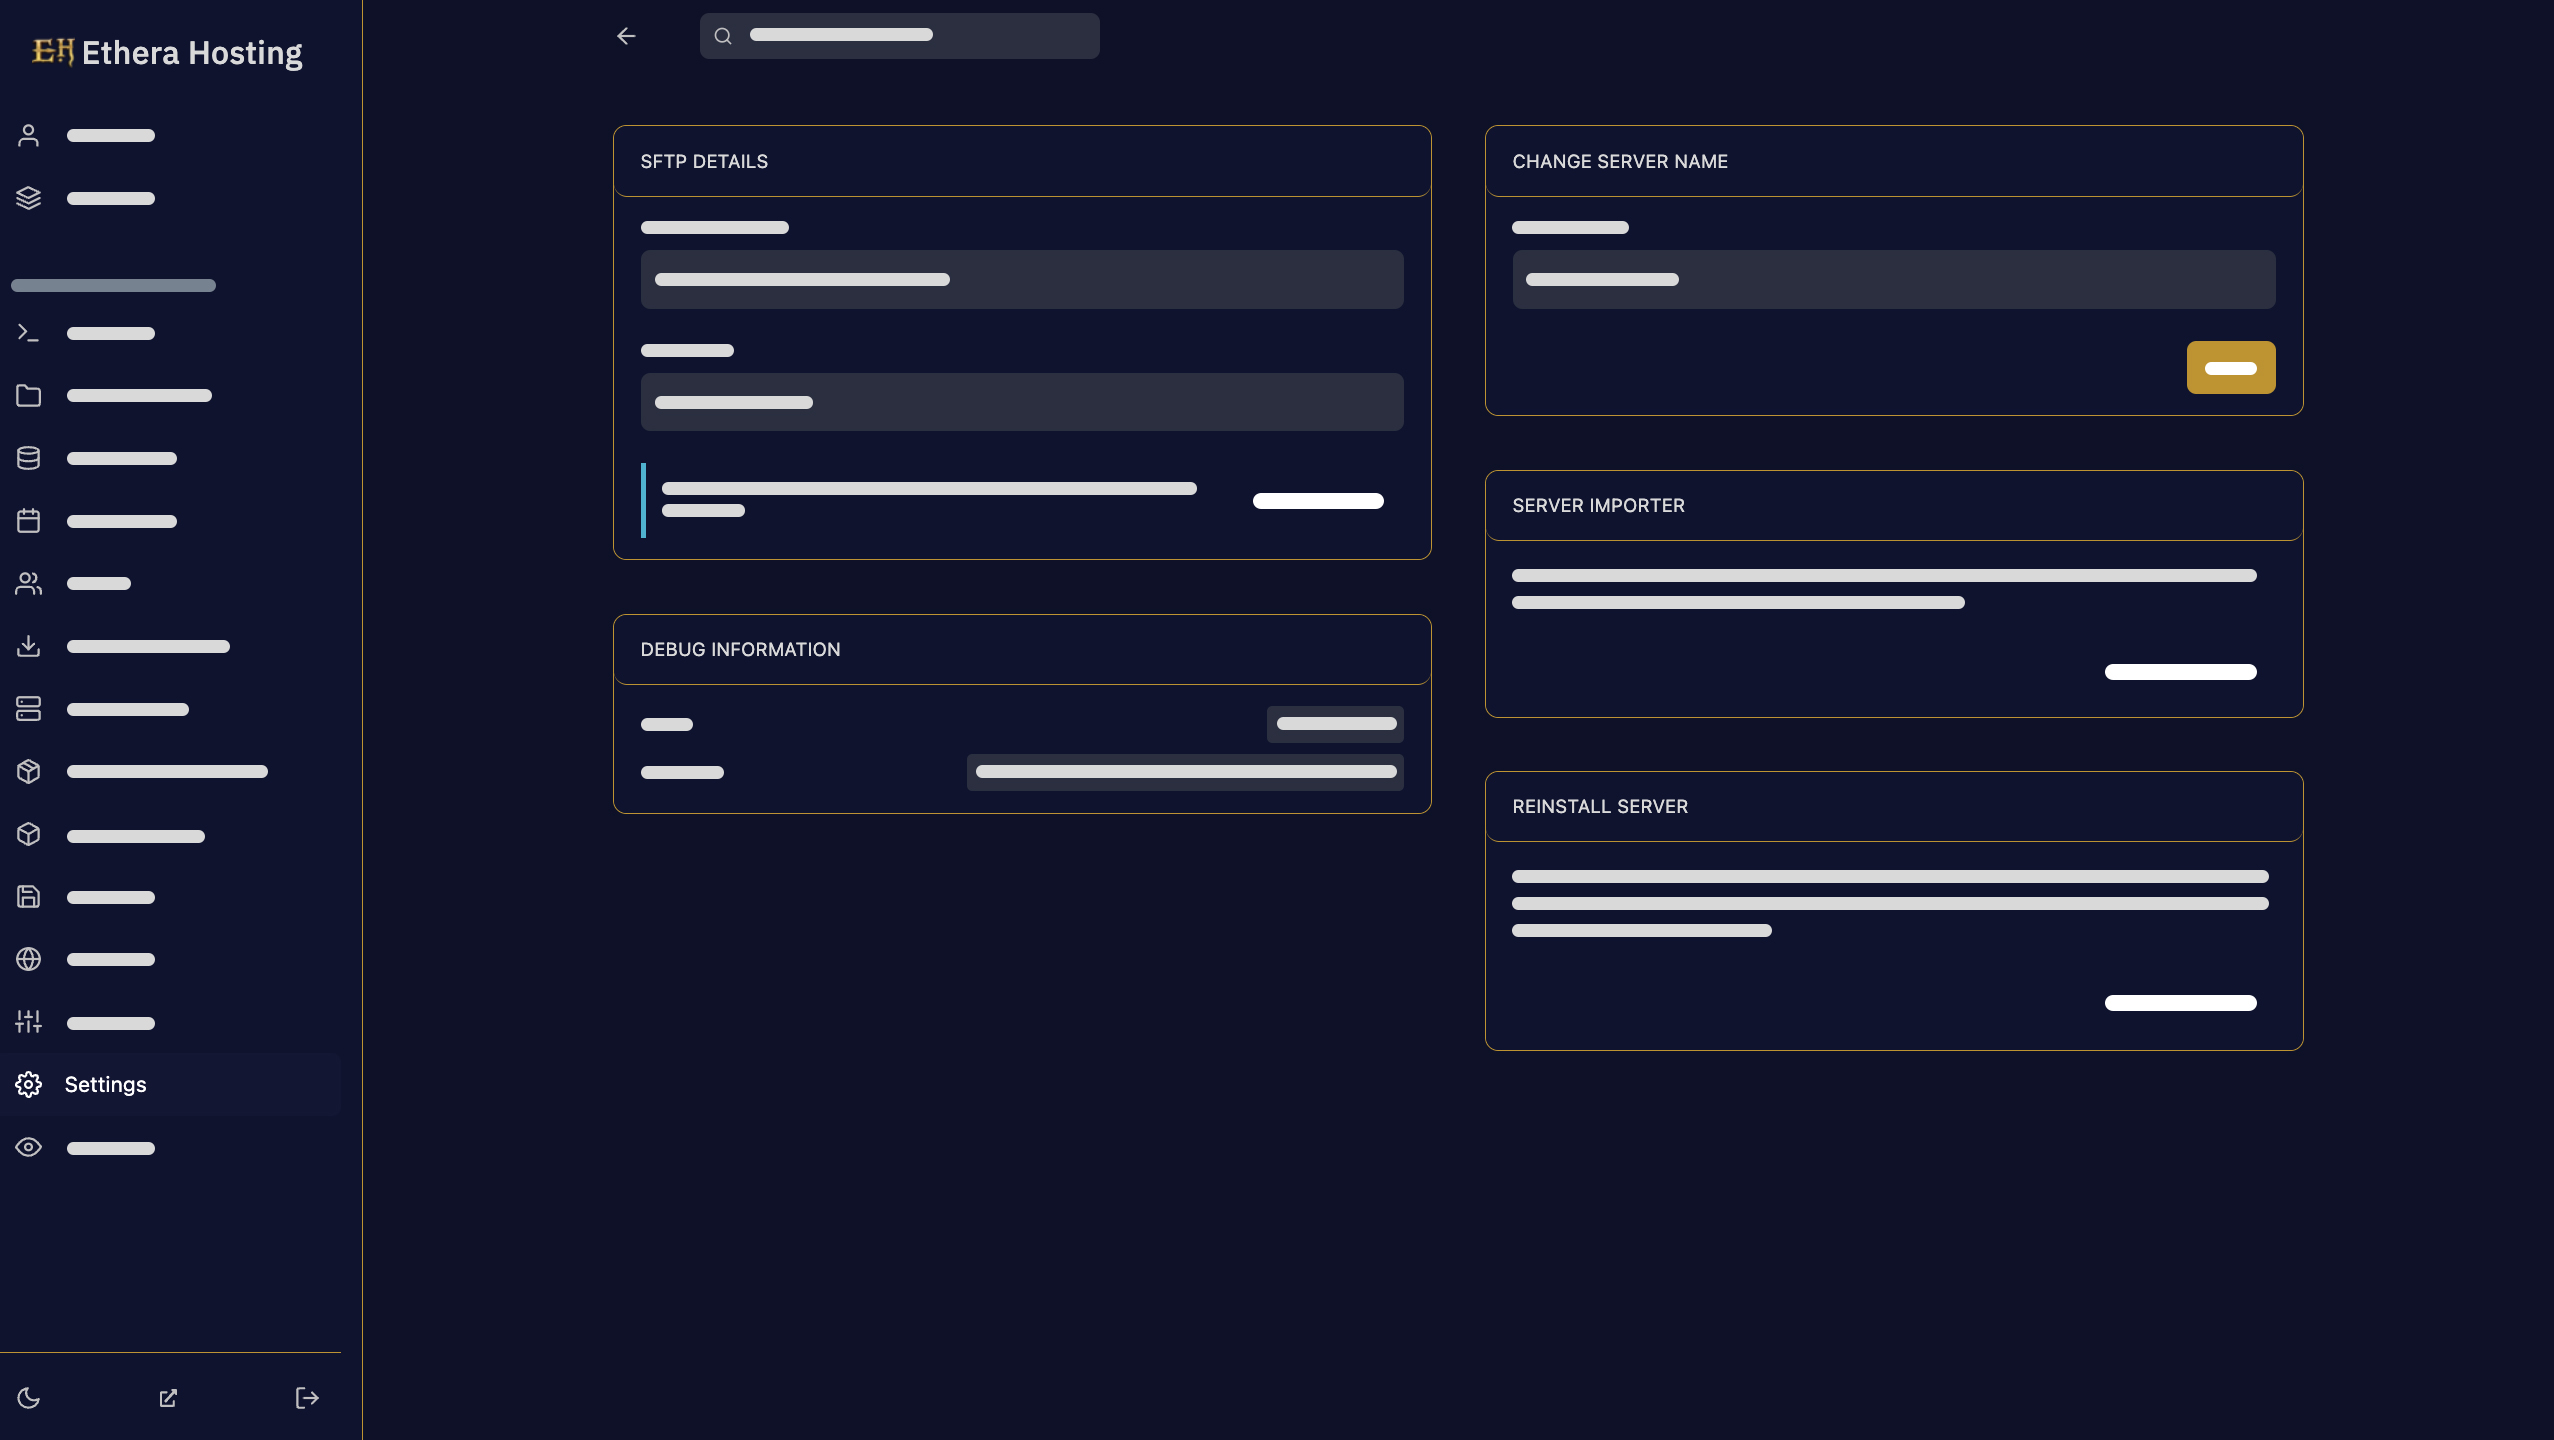Select the Settings sidebar entry
The width and height of the screenshot is (2554, 1440).
click(105, 1084)
